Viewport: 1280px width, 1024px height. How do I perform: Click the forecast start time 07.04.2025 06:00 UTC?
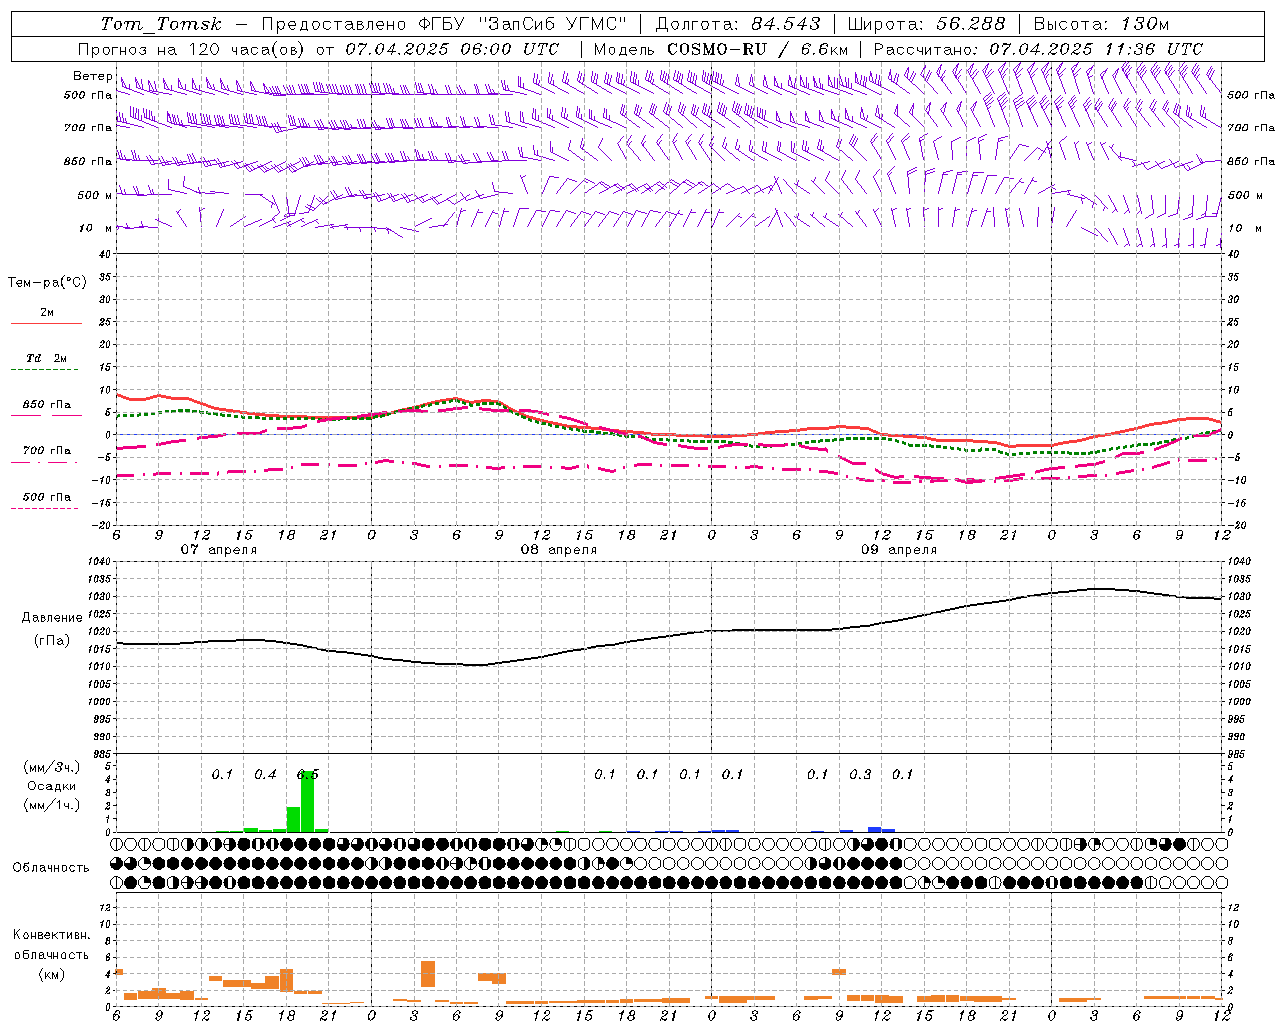452,49
